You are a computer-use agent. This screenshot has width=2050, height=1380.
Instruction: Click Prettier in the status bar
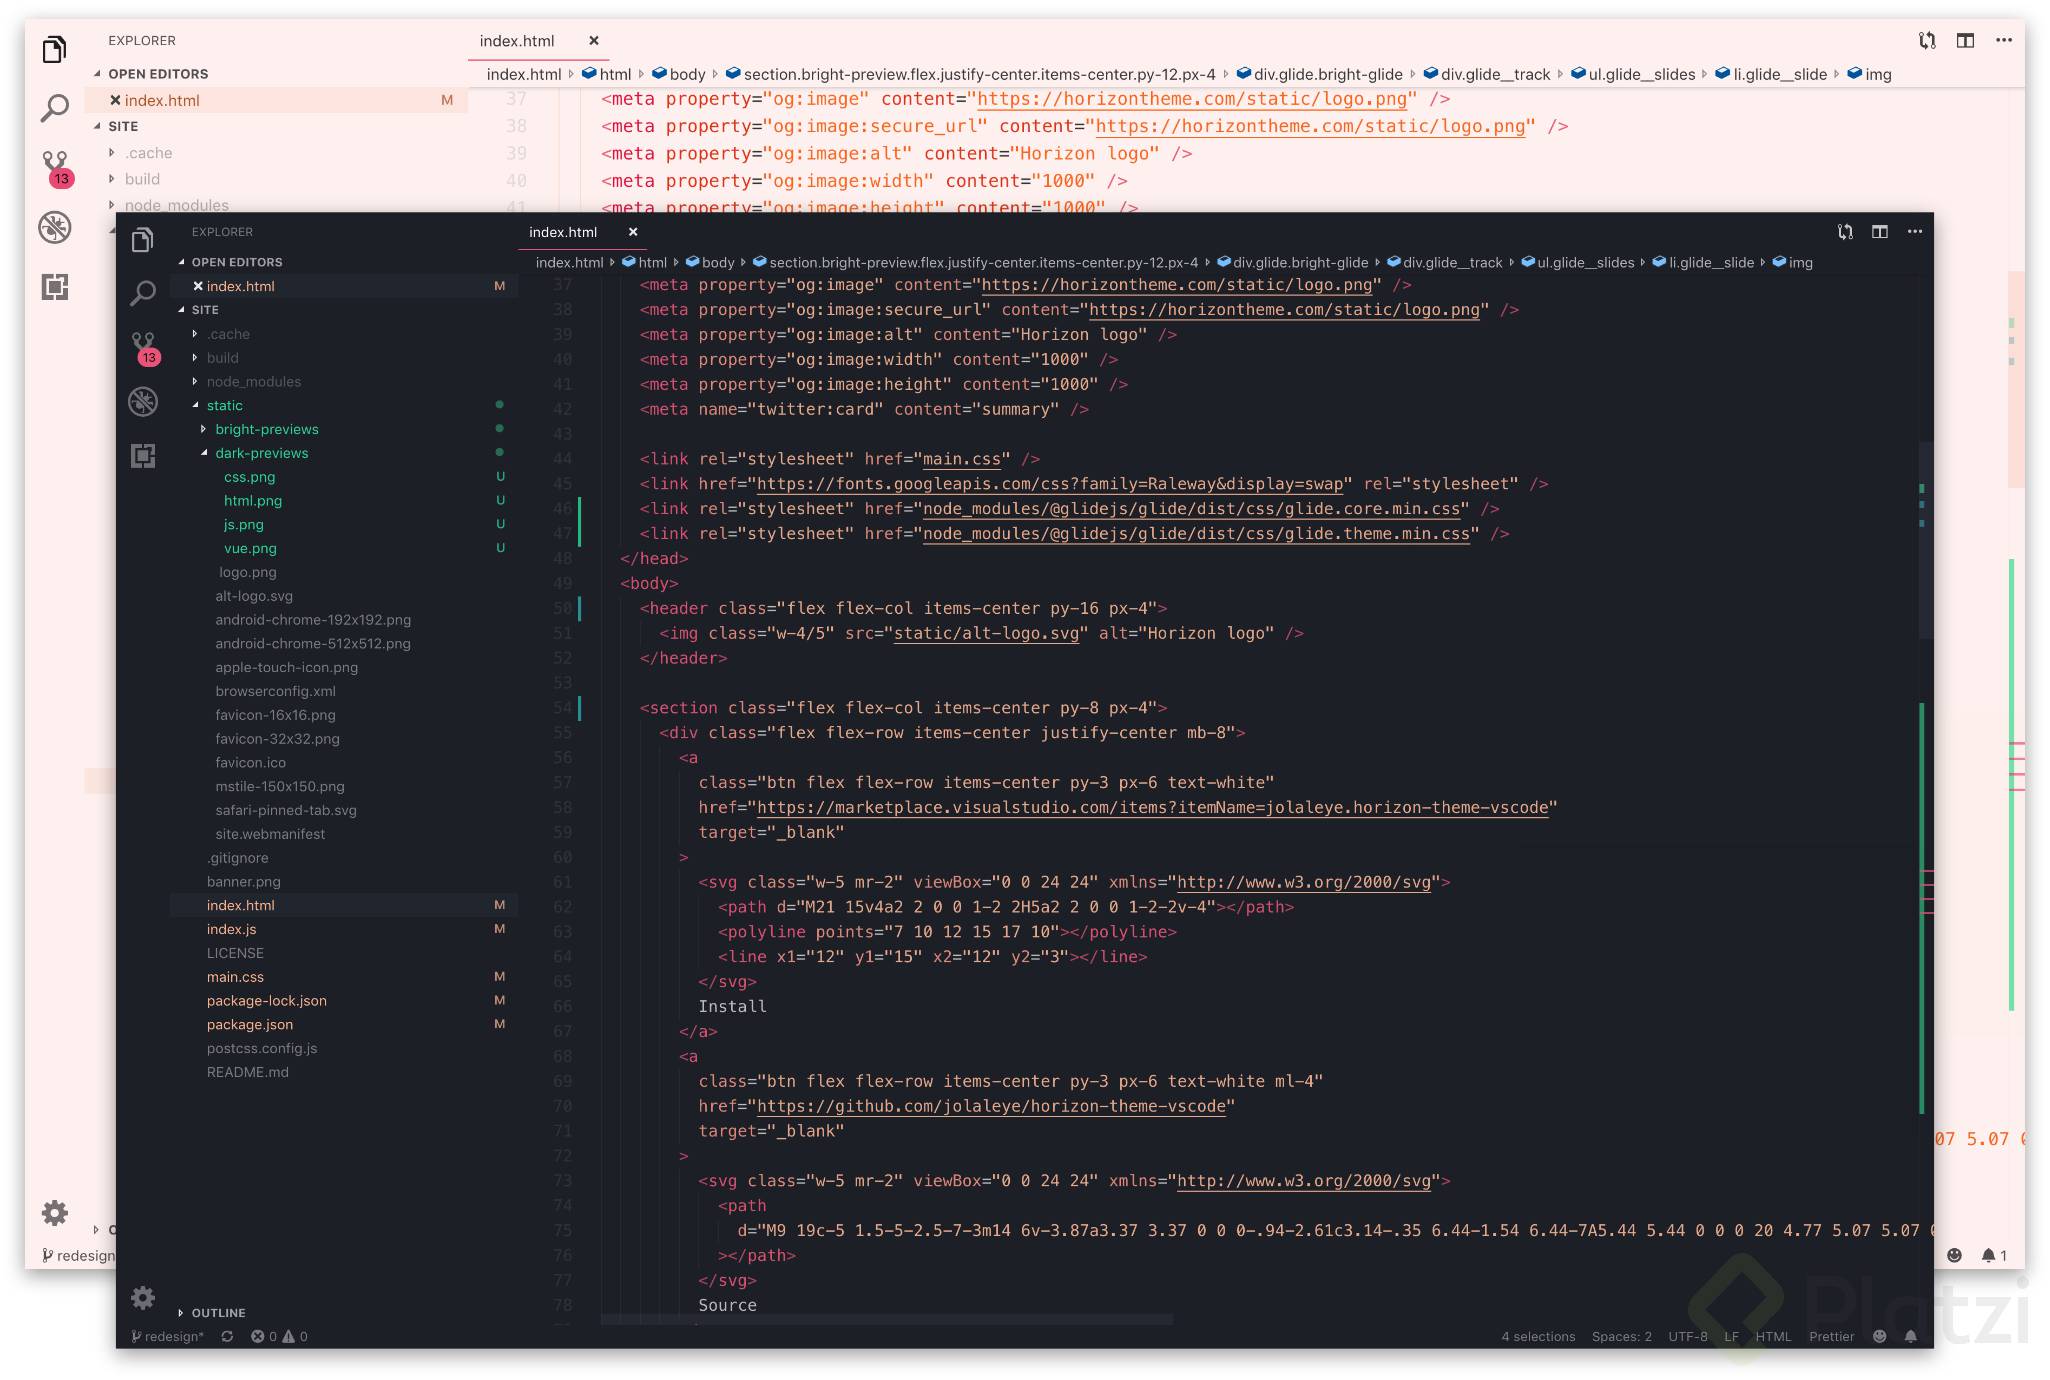[1832, 1336]
